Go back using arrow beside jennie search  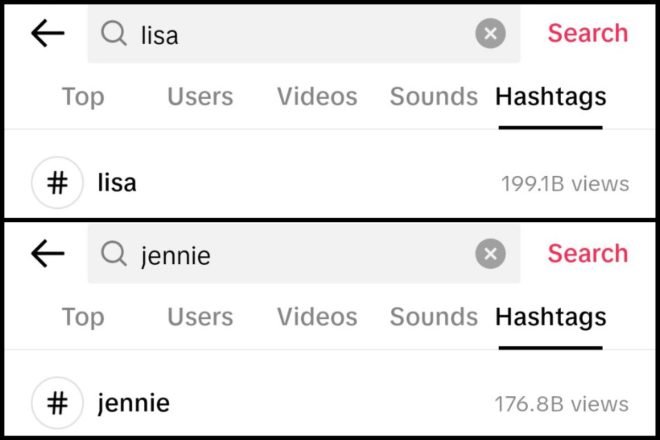click(x=48, y=253)
